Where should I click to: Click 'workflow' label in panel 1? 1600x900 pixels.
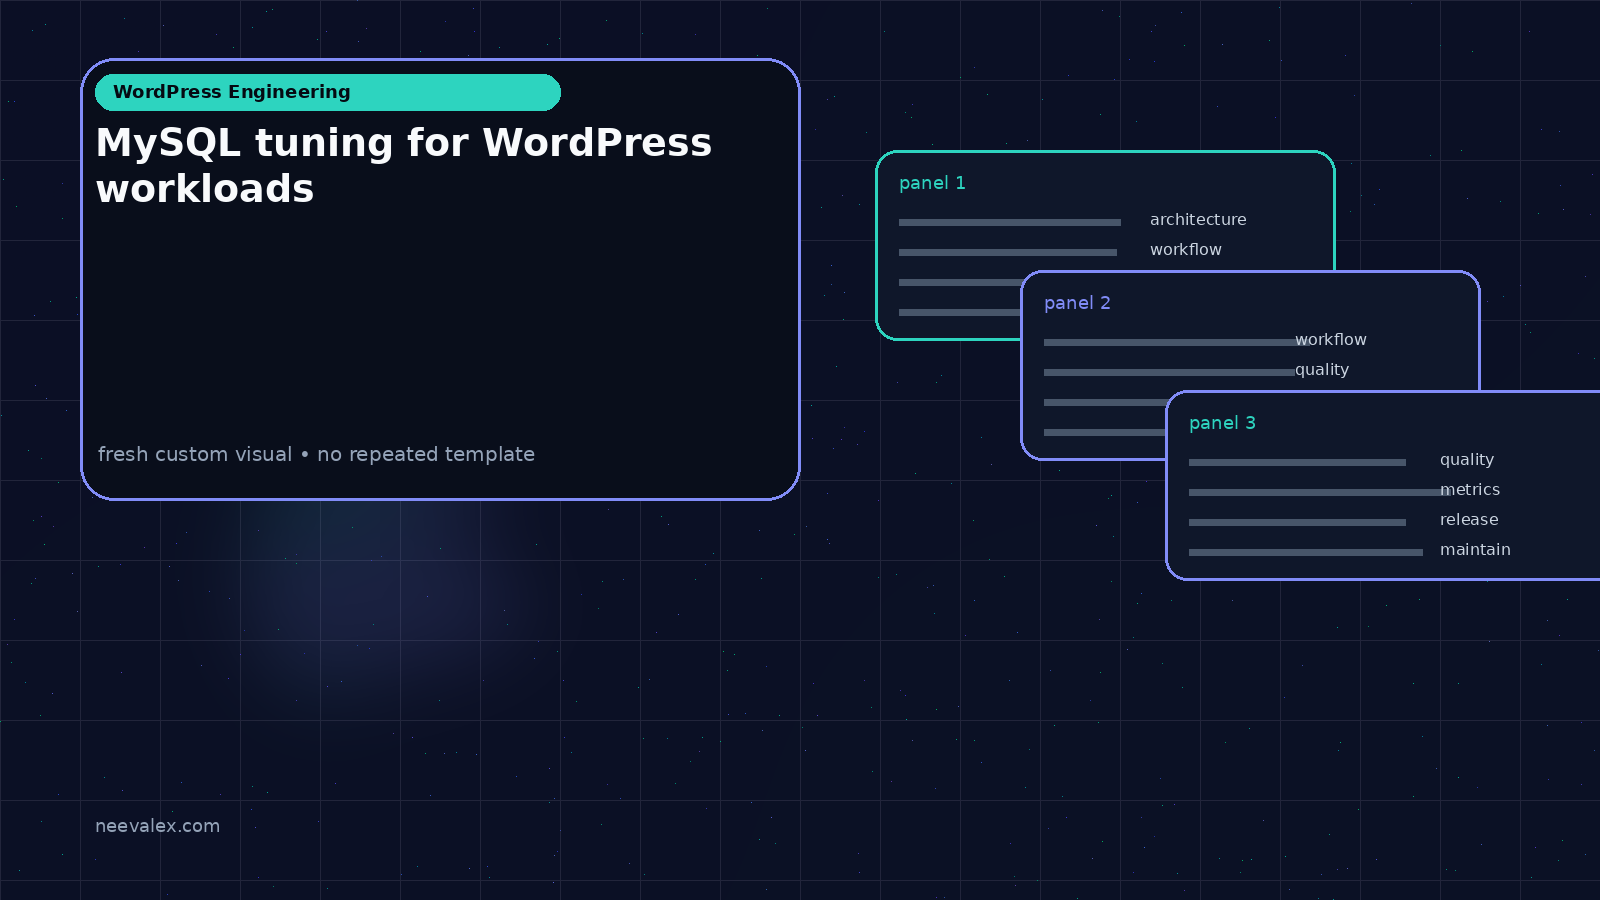click(x=1186, y=250)
